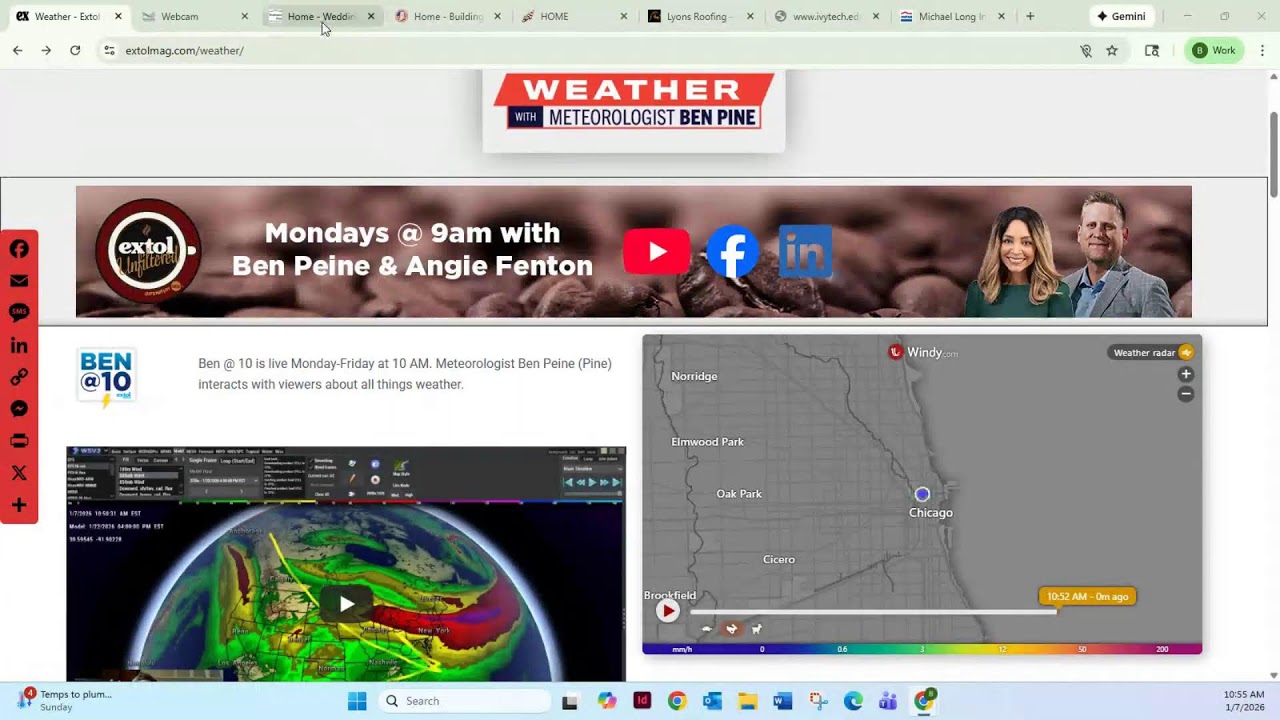Open Chrome's three-dot menu
This screenshot has height=720, width=1280.
click(x=1262, y=50)
